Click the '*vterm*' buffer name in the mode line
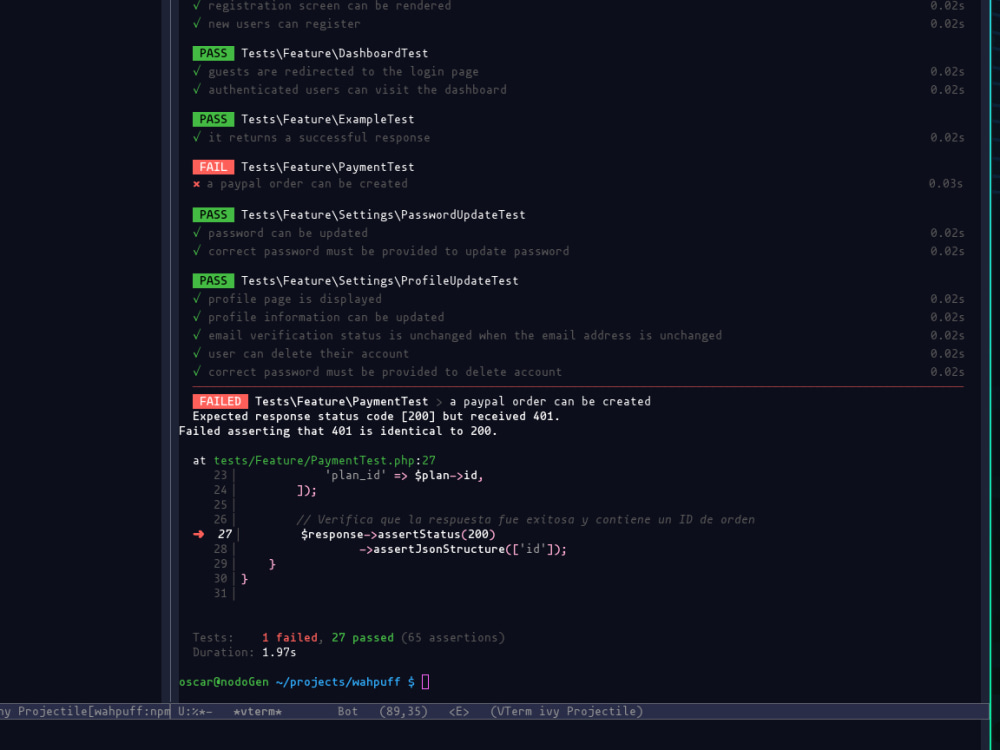The height and width of the screenshot is (750, 1000). pyautogui.click(x=258, y=712)
